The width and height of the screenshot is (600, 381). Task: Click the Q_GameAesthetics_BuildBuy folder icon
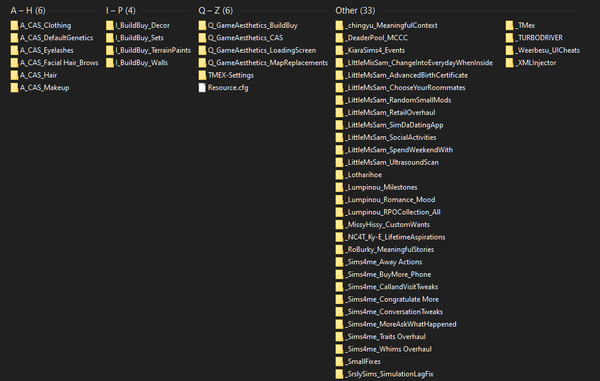click(x=202, y=25)
